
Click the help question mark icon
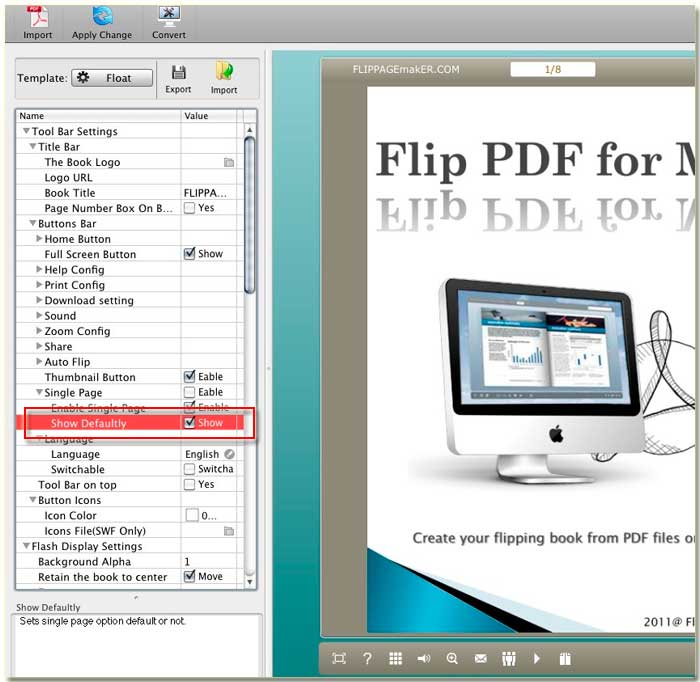[367, 658]
